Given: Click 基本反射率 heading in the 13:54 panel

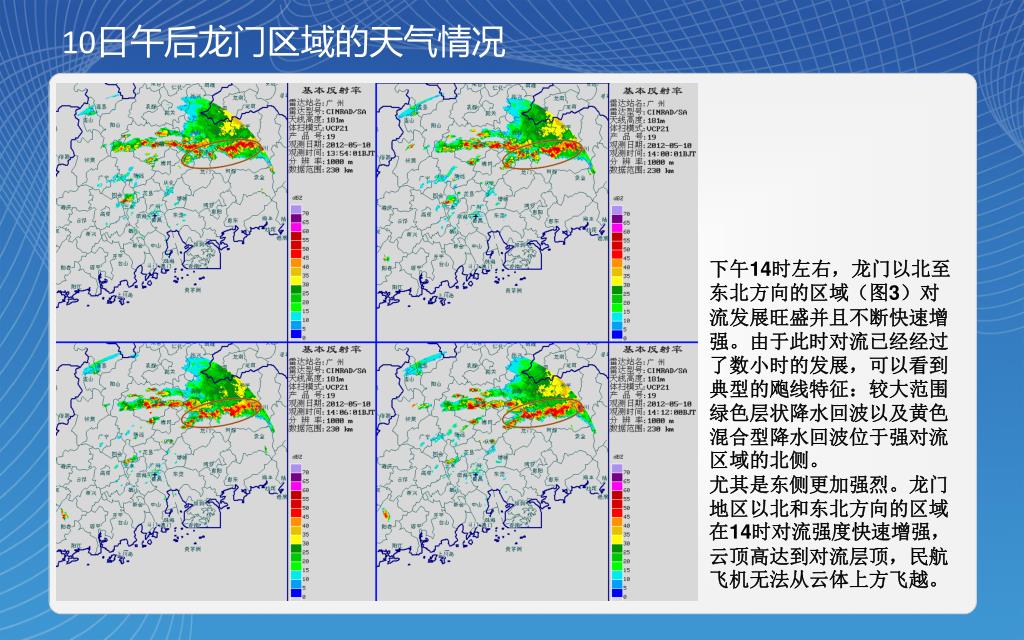Looking at the screenshot, I should click(x=331, y=90).
